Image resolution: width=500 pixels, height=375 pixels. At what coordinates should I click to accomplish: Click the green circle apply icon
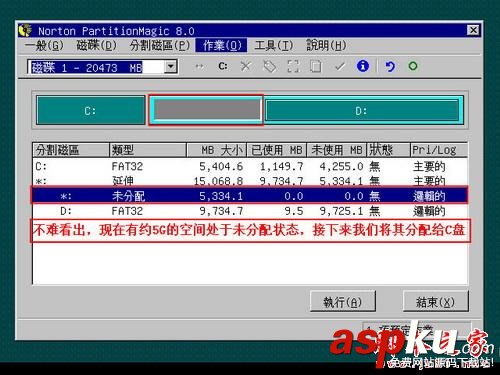[x=413, y=66]
